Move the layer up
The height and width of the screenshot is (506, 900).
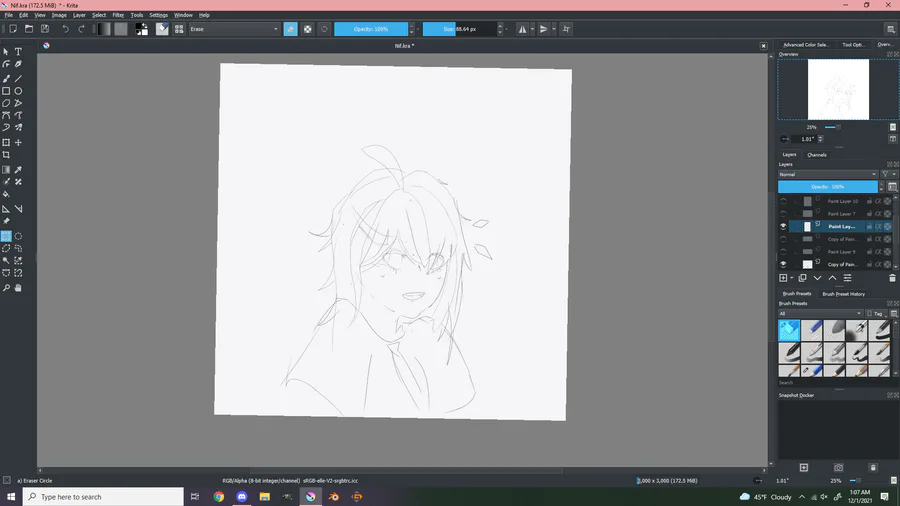click(x=832, y=278)
